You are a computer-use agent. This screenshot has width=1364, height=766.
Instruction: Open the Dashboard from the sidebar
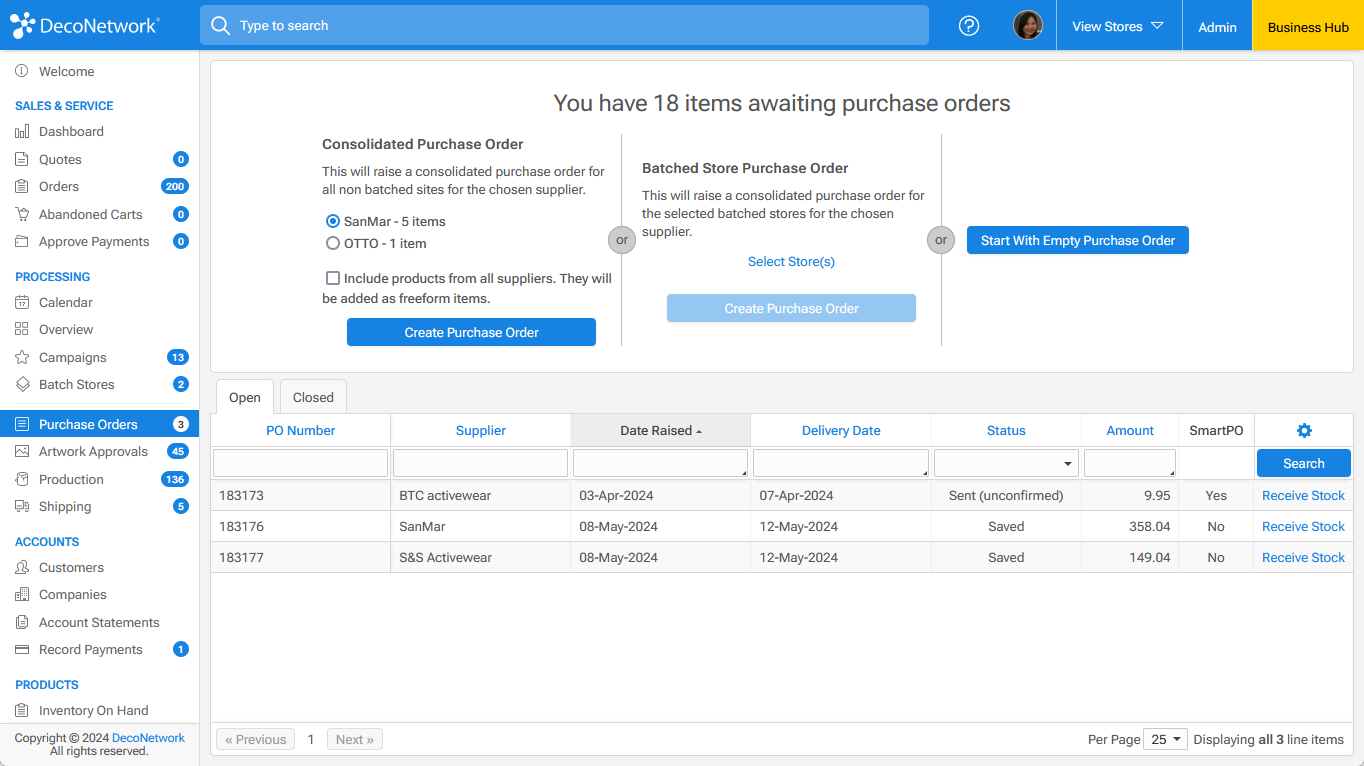pyautogui.click(x=70, y=131)
